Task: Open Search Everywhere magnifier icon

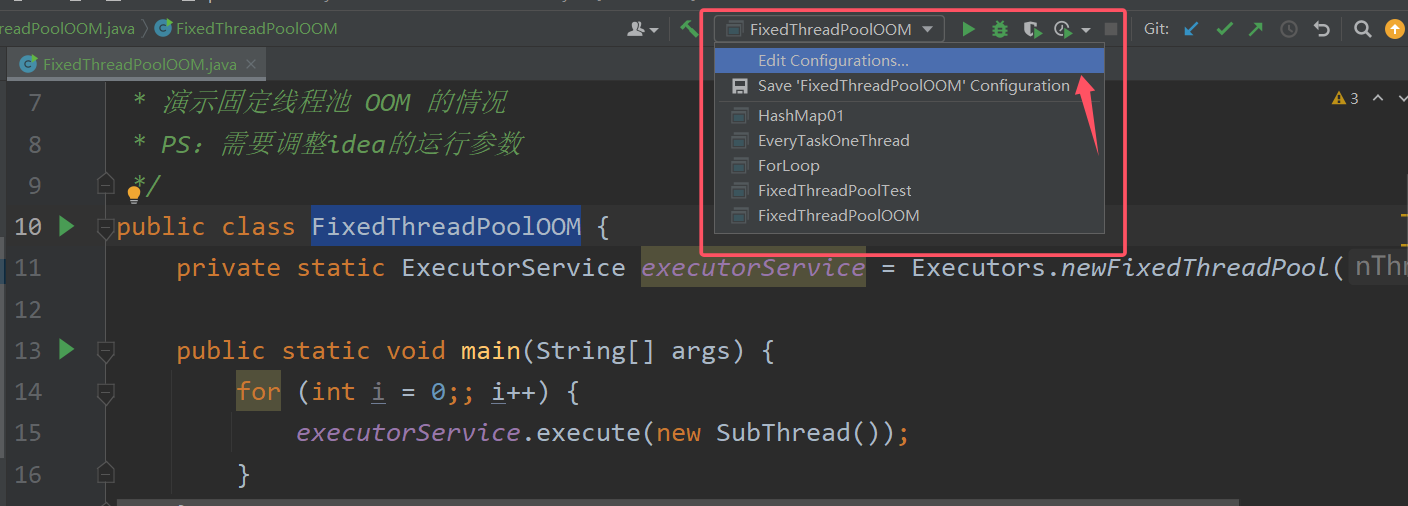Action: 1362,30
